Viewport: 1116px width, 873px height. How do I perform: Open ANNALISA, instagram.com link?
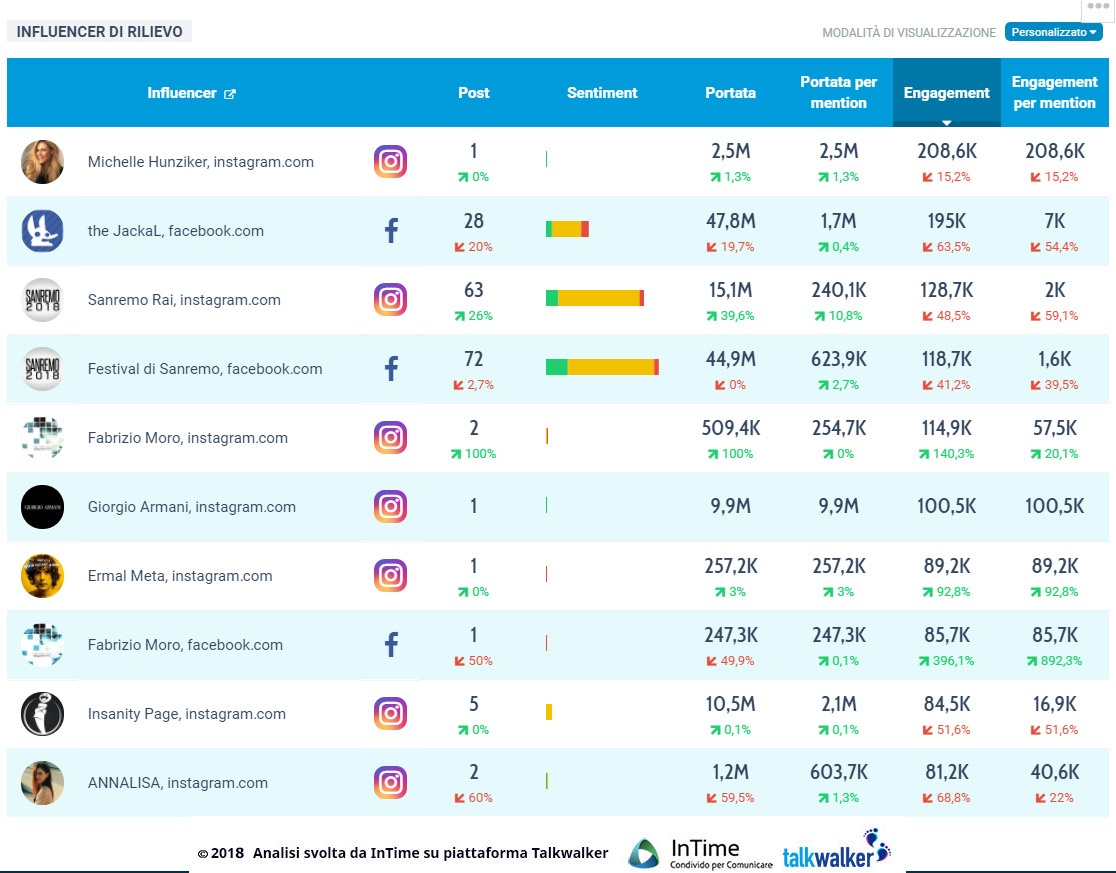coord(178,783)
